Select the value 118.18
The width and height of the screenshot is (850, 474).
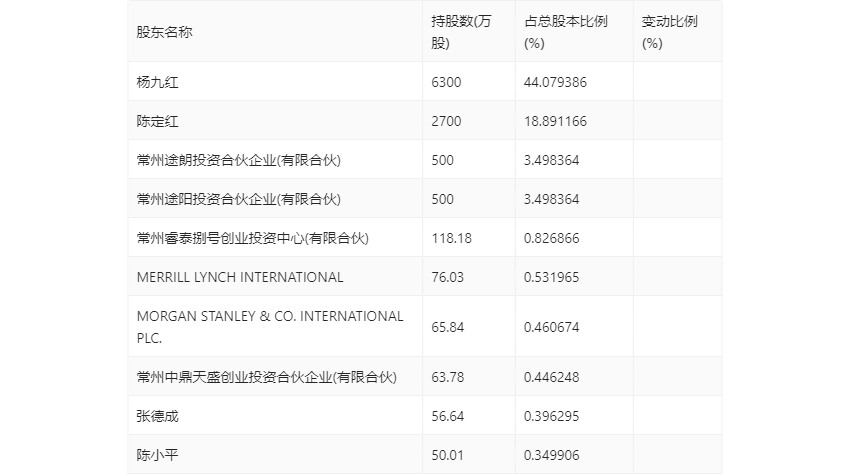coord(452,238)
